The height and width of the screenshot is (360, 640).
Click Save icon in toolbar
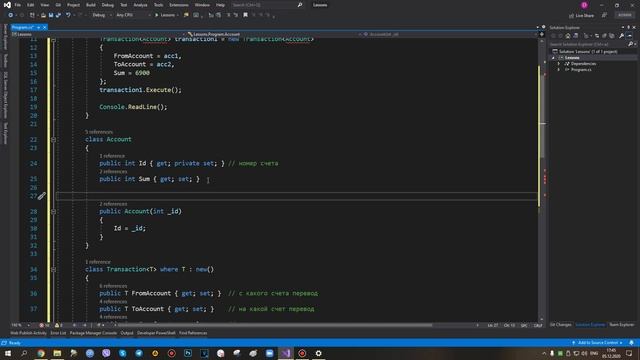[51, 15]
